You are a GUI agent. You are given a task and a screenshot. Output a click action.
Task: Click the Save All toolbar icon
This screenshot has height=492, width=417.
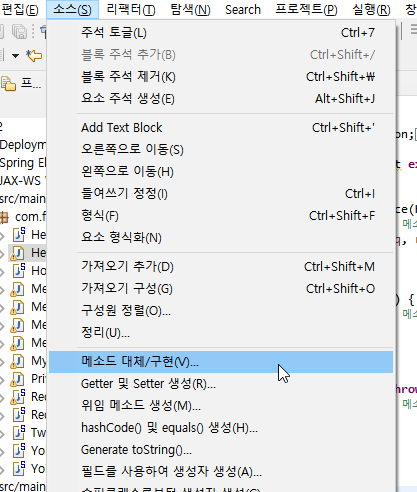[x=19, y=32]
